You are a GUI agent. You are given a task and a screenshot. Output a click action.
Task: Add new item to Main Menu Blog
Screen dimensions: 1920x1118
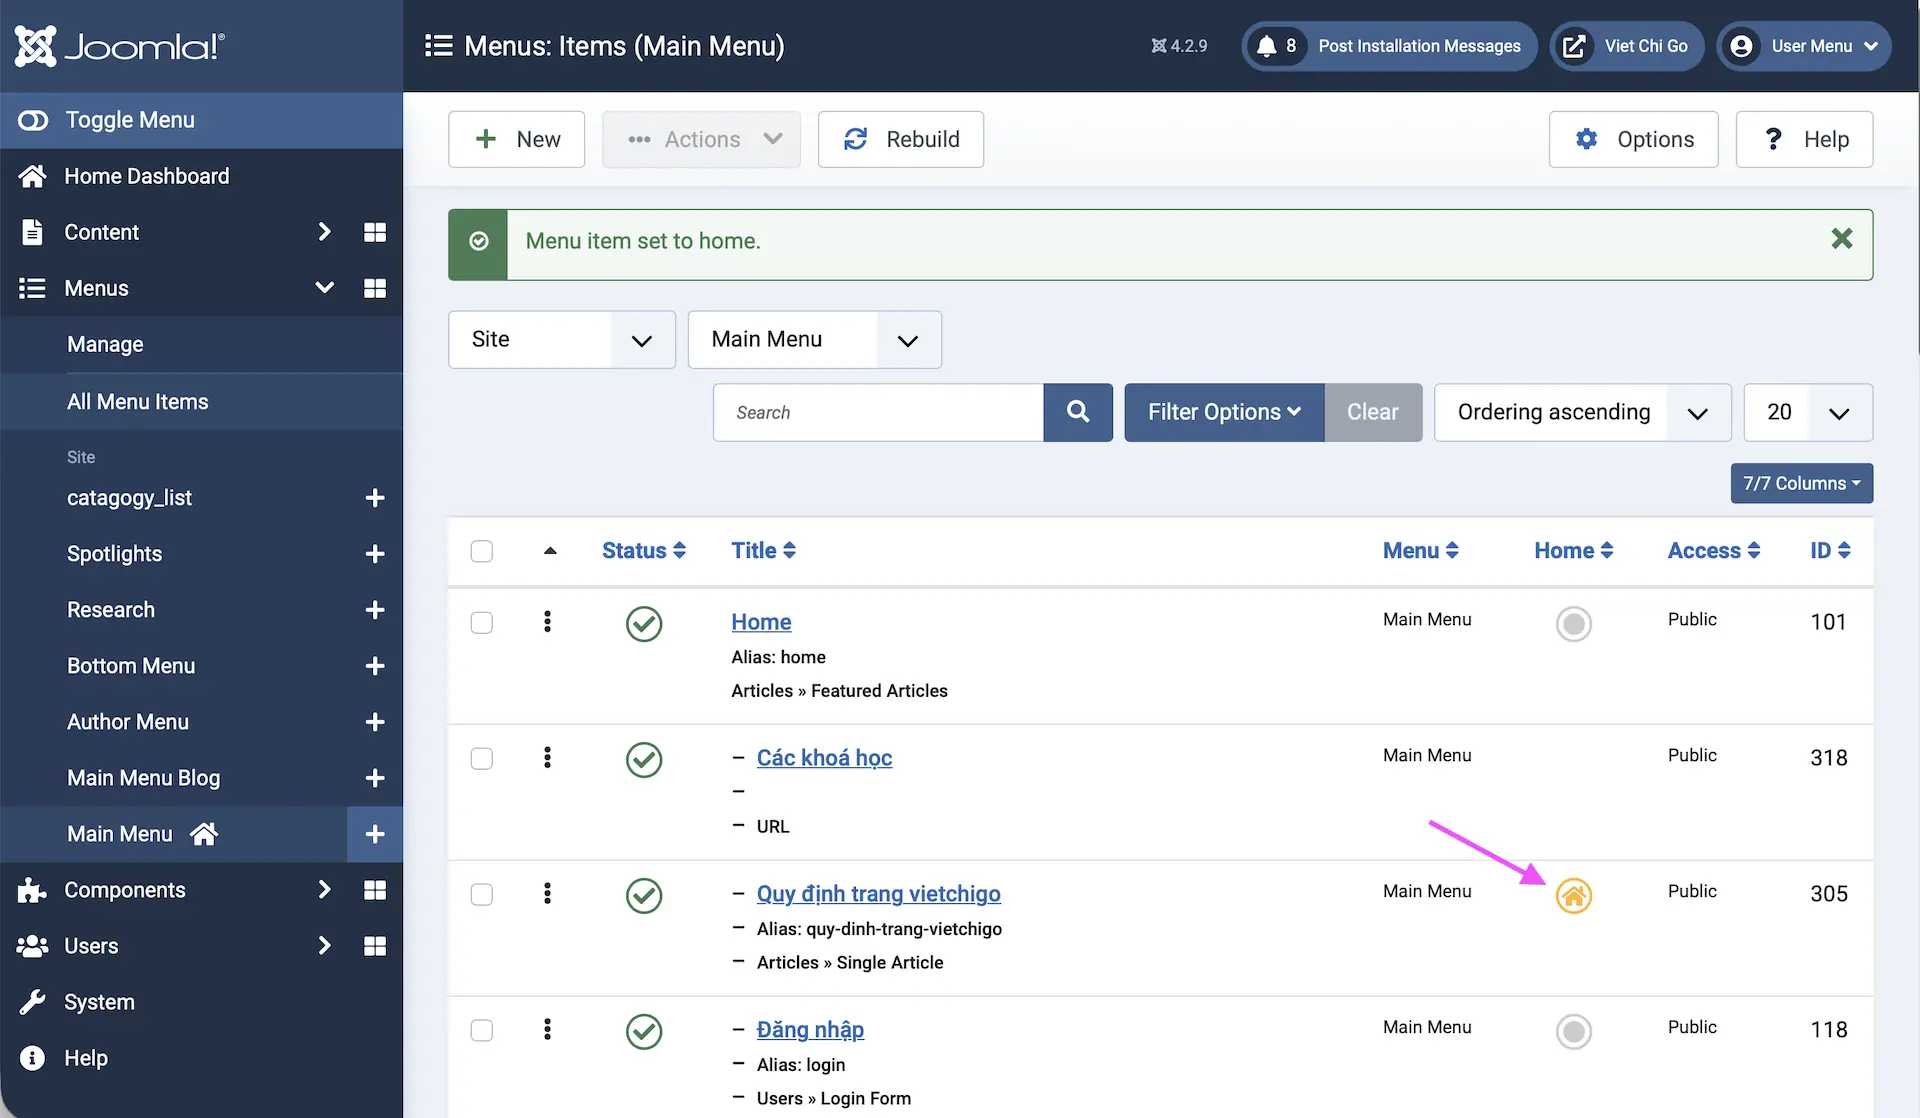click(375, 778)
